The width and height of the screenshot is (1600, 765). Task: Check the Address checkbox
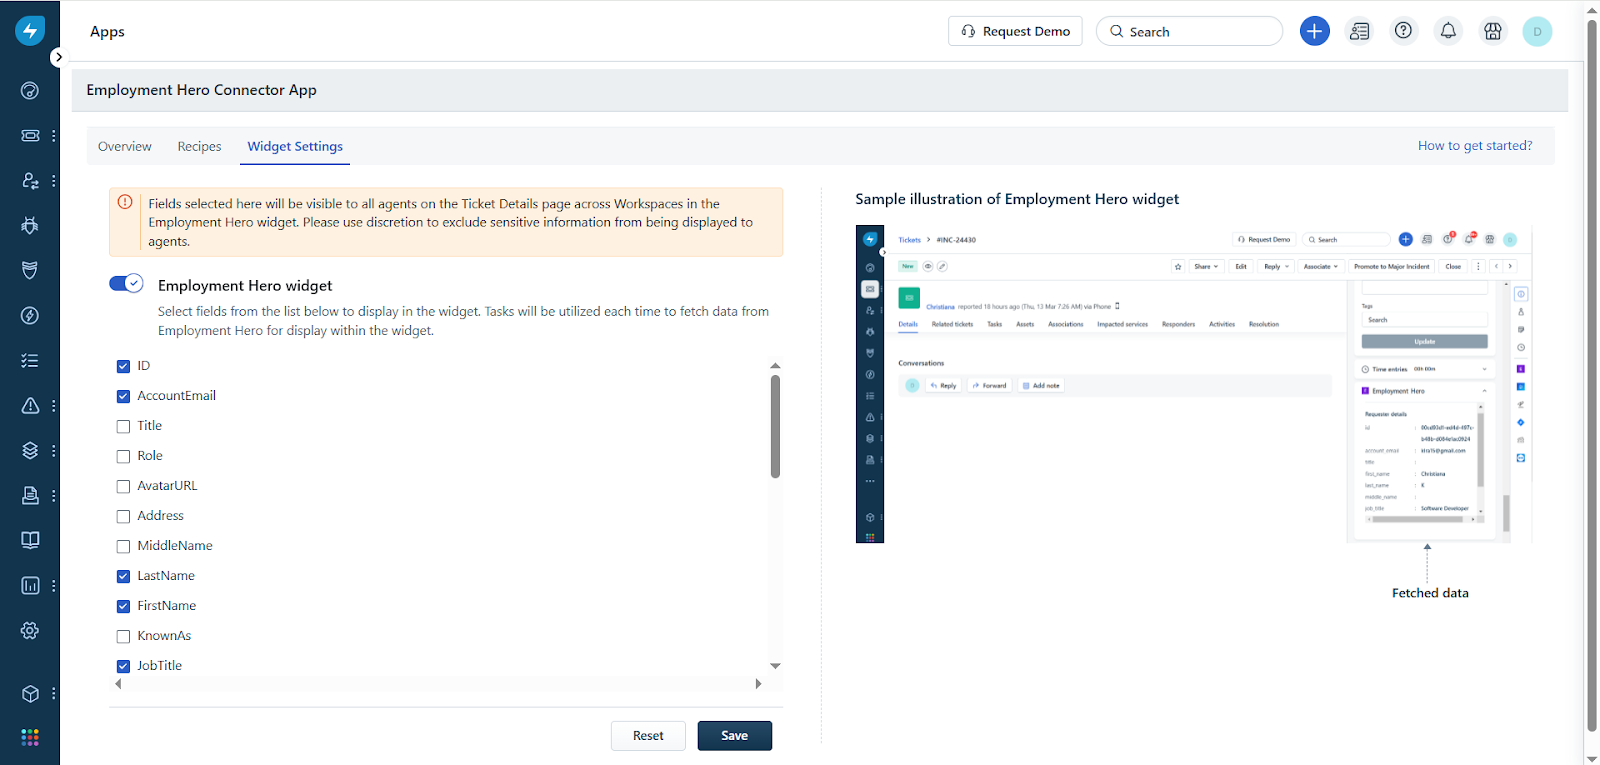[123, 516]
